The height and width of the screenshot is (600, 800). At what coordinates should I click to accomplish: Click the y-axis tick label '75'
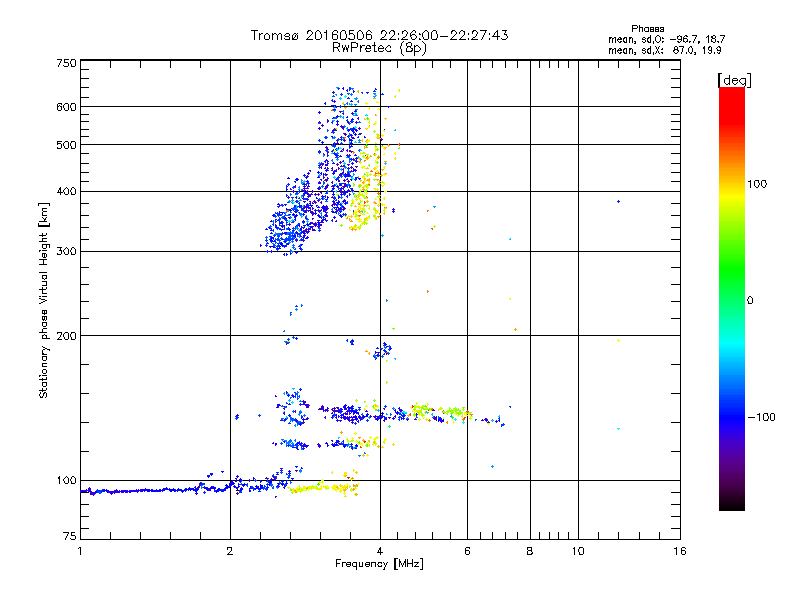click(x=70, y=536)
